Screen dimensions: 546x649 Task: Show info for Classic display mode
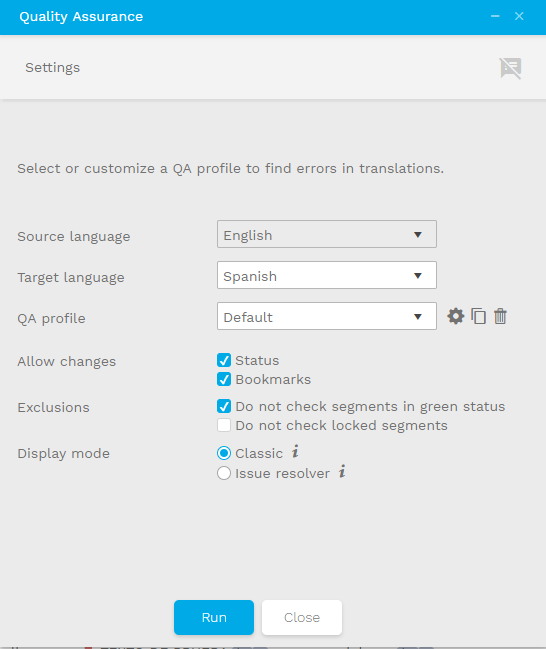(295, 451)
